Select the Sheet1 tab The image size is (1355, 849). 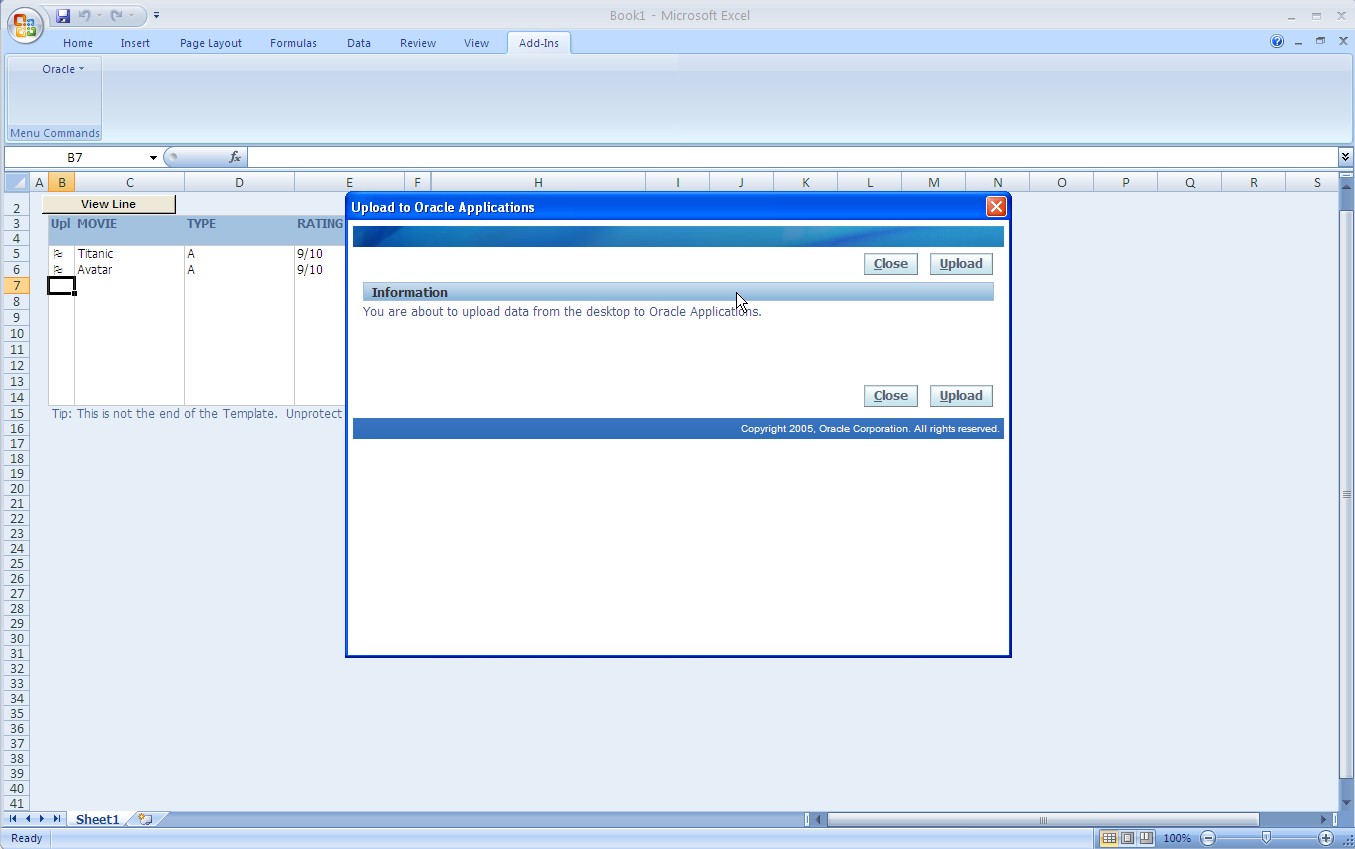pos(96,819)
